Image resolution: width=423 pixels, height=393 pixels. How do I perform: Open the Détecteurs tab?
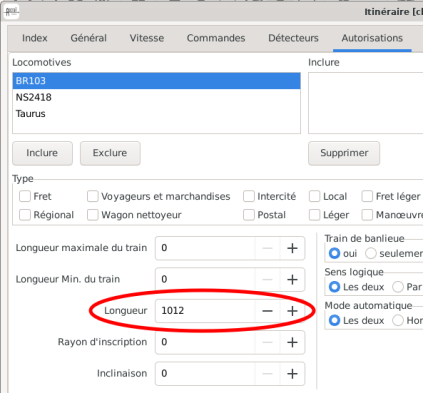tap(293, 38)
